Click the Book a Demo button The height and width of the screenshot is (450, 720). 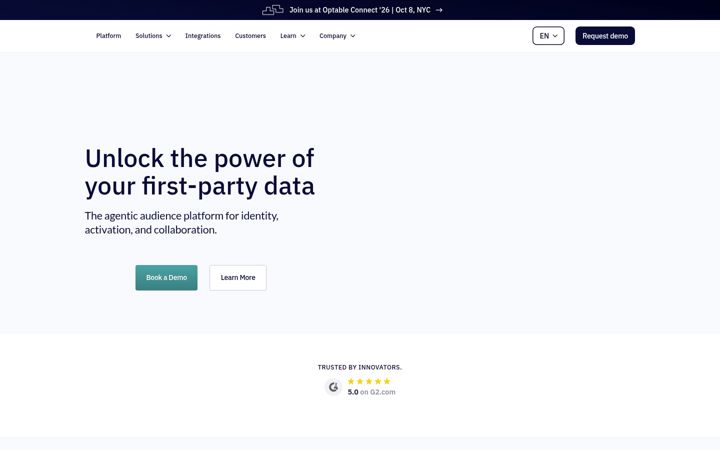166,278
